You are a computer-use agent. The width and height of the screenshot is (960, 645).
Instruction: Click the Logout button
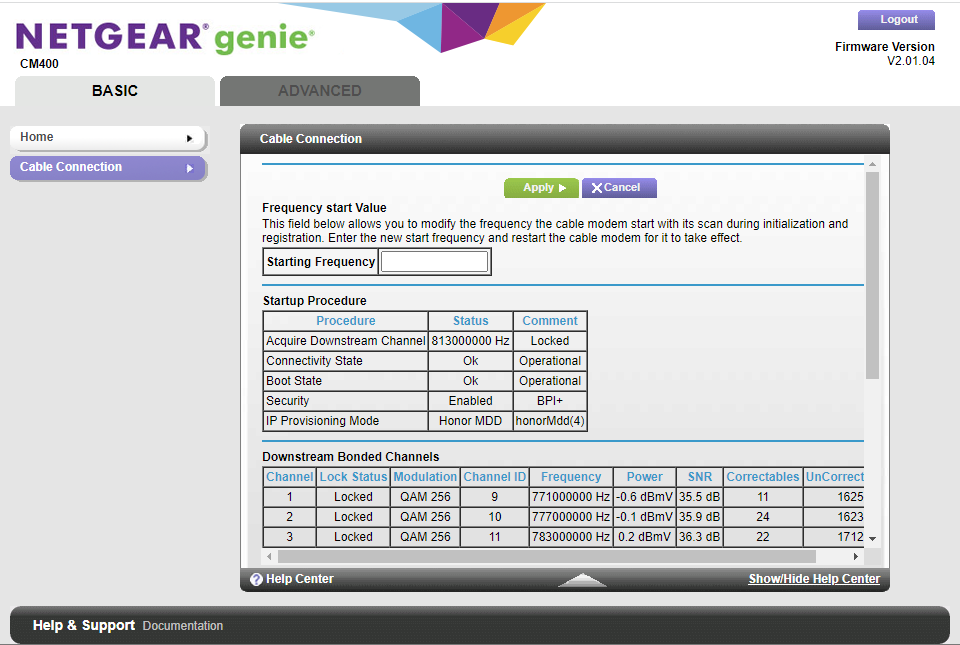click(898, 20)
